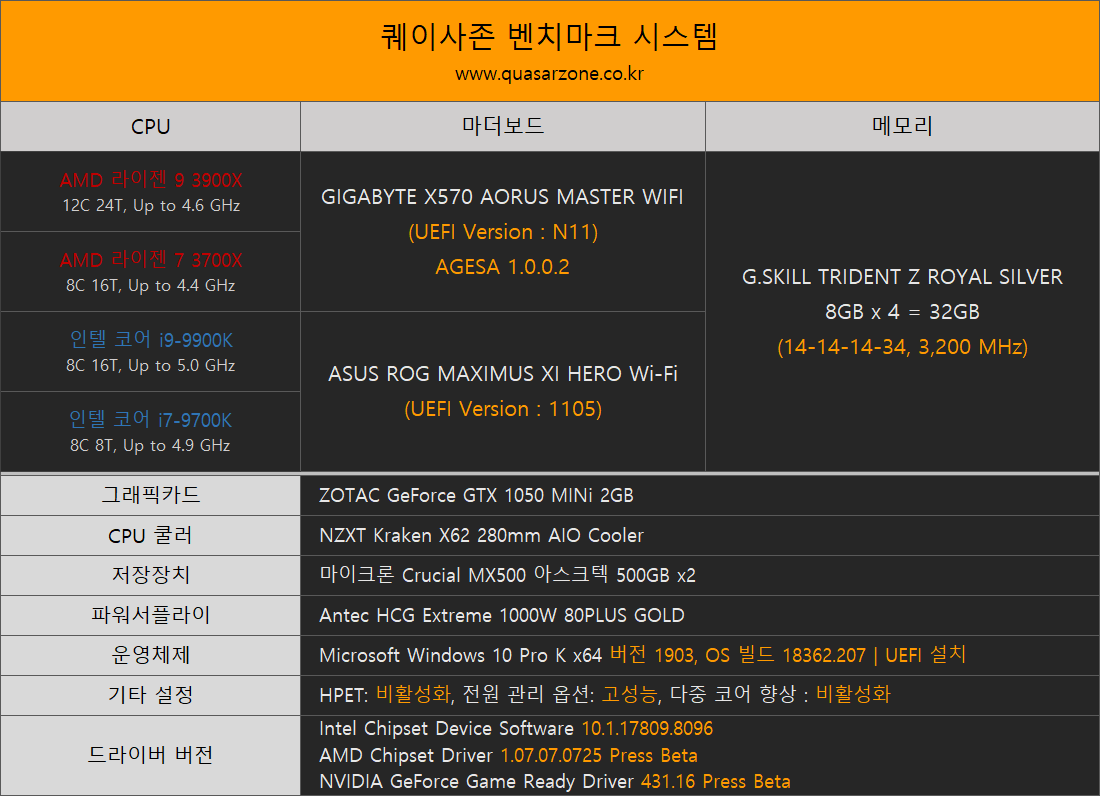
Task: Click AMD Chipset Driver 1.07.07.0725 line
Action: (x=509, y=755)
